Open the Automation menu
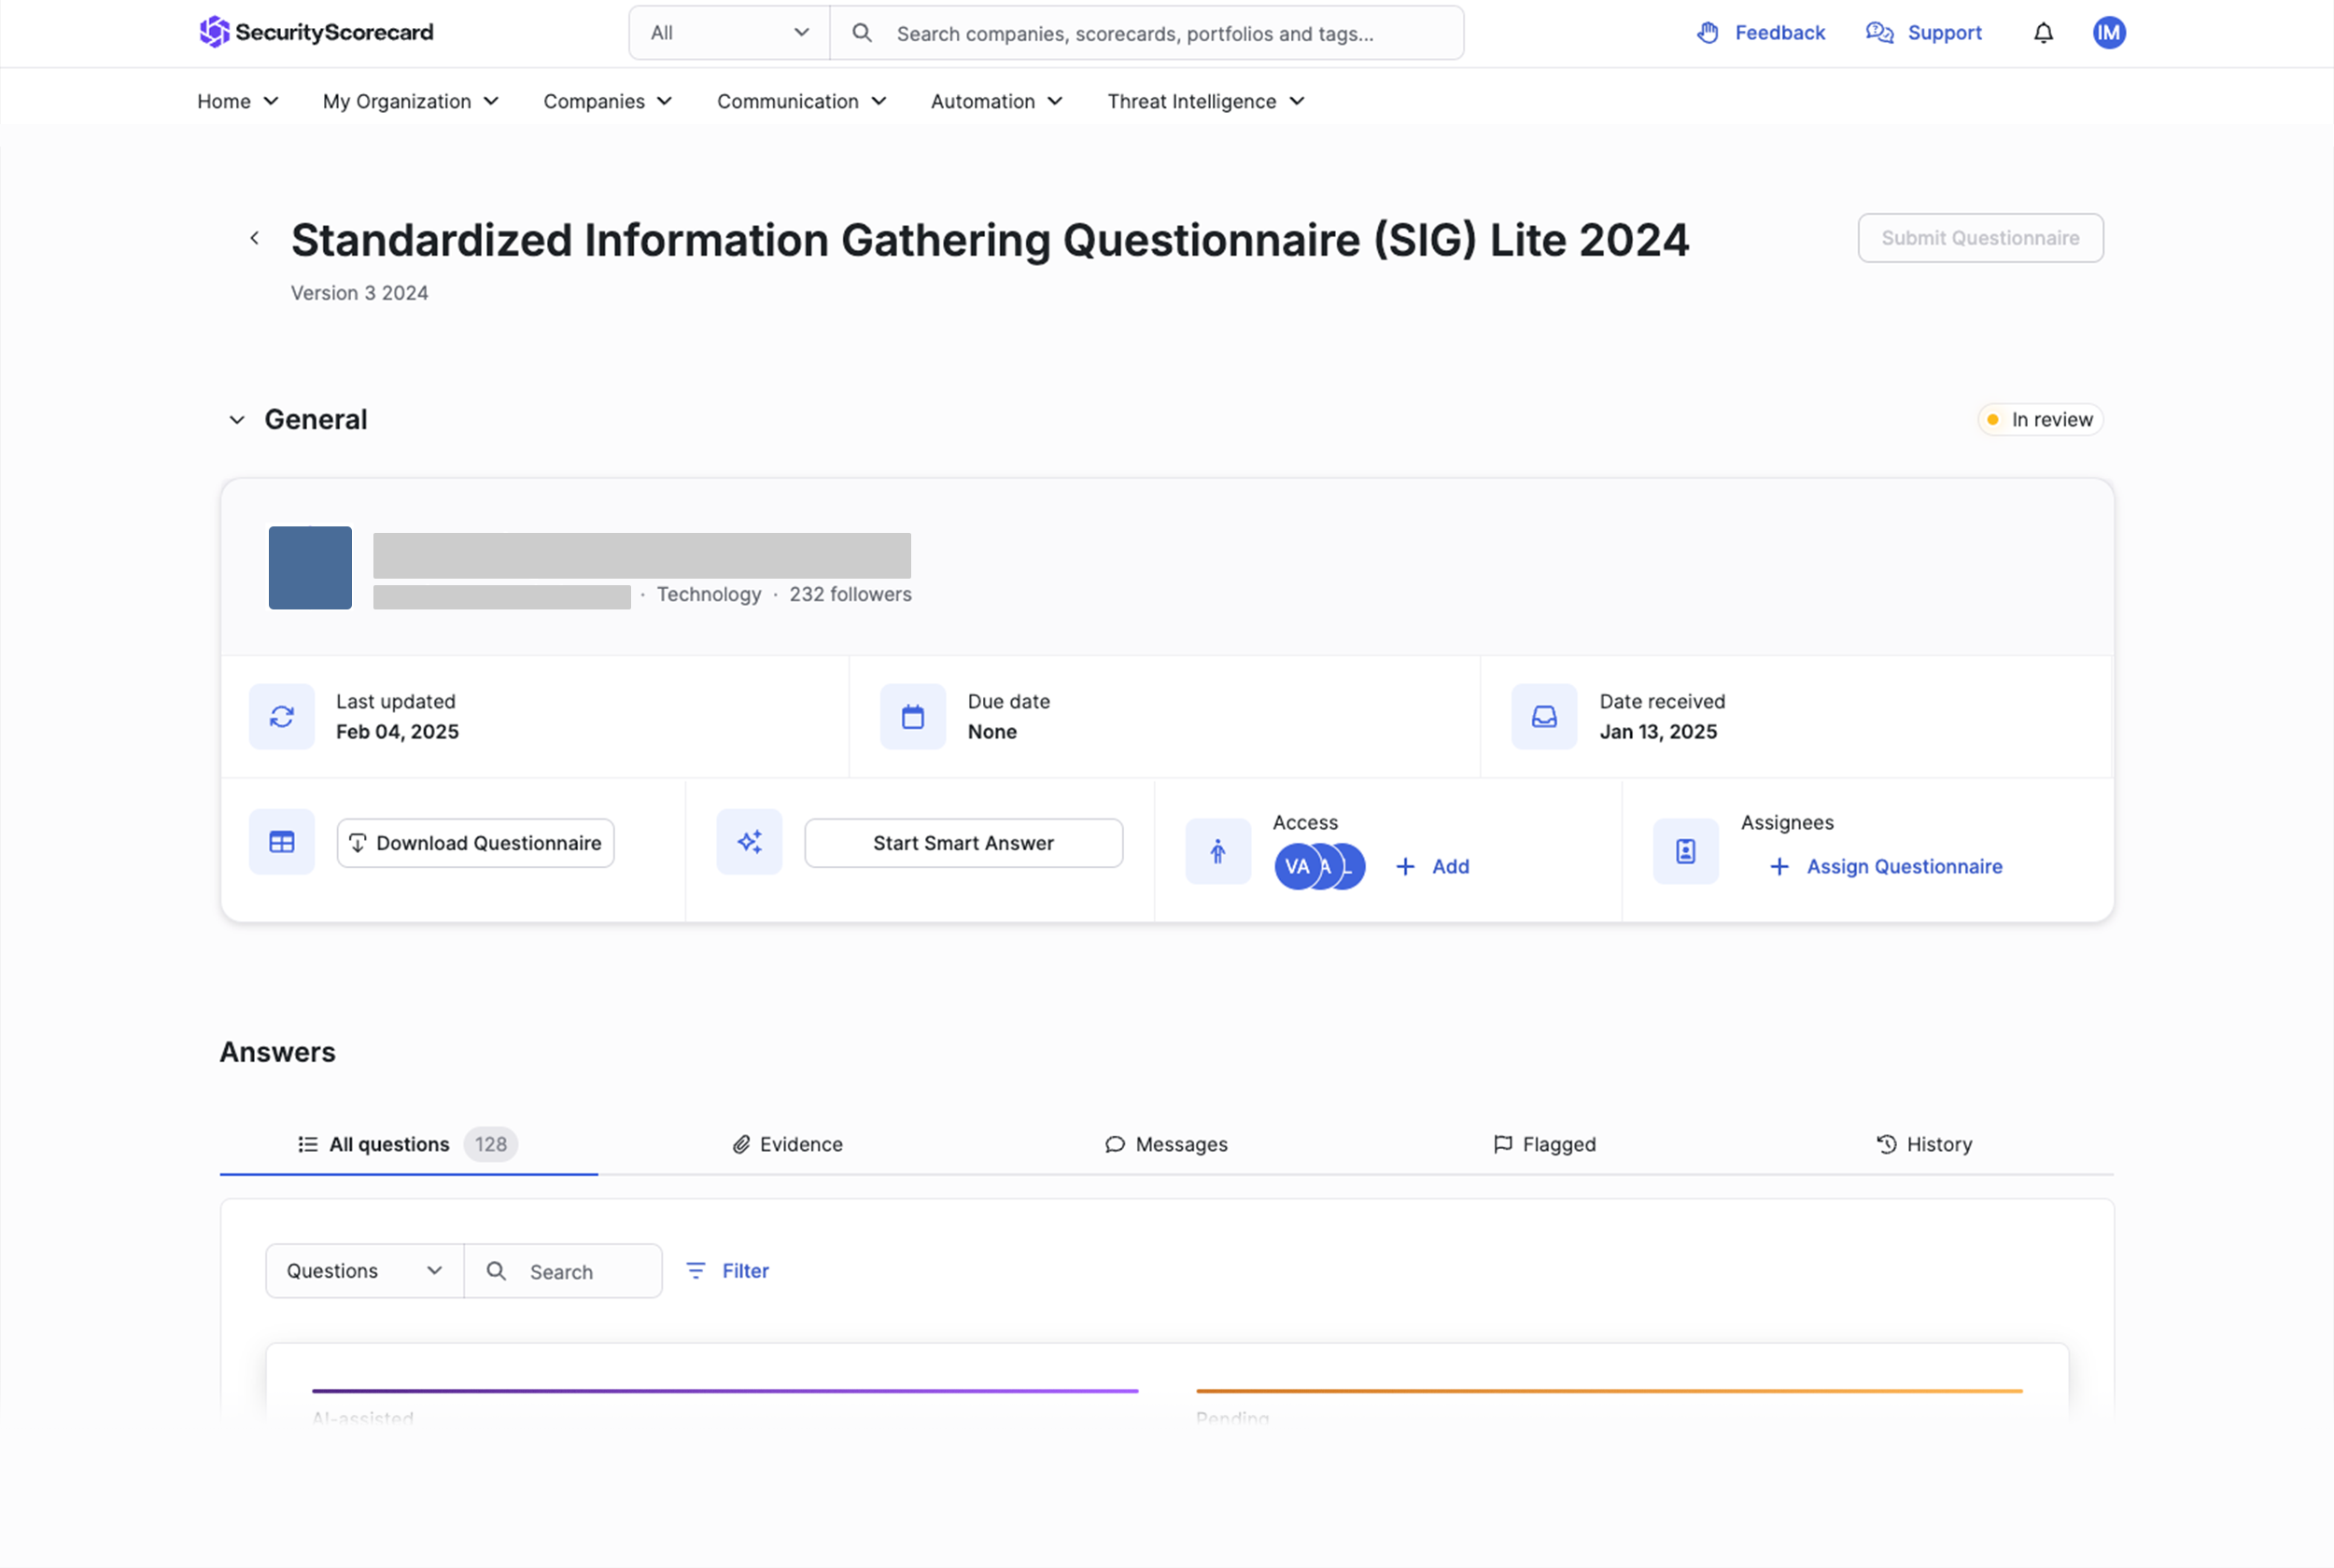Image resolution: width=2334 pixels, height=1568 pixels. [997, 101]
